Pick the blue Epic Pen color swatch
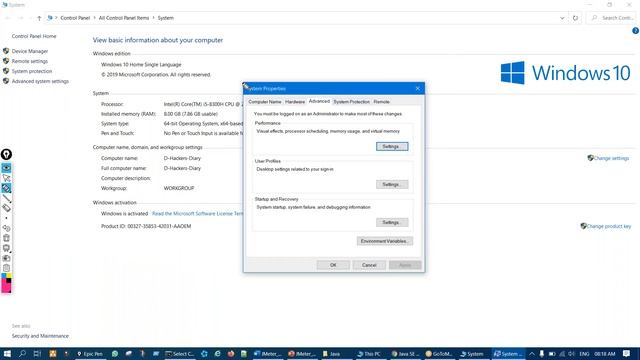Image resolution: width=640 pixels, height=360 pixels. click(x=4, y=276)
